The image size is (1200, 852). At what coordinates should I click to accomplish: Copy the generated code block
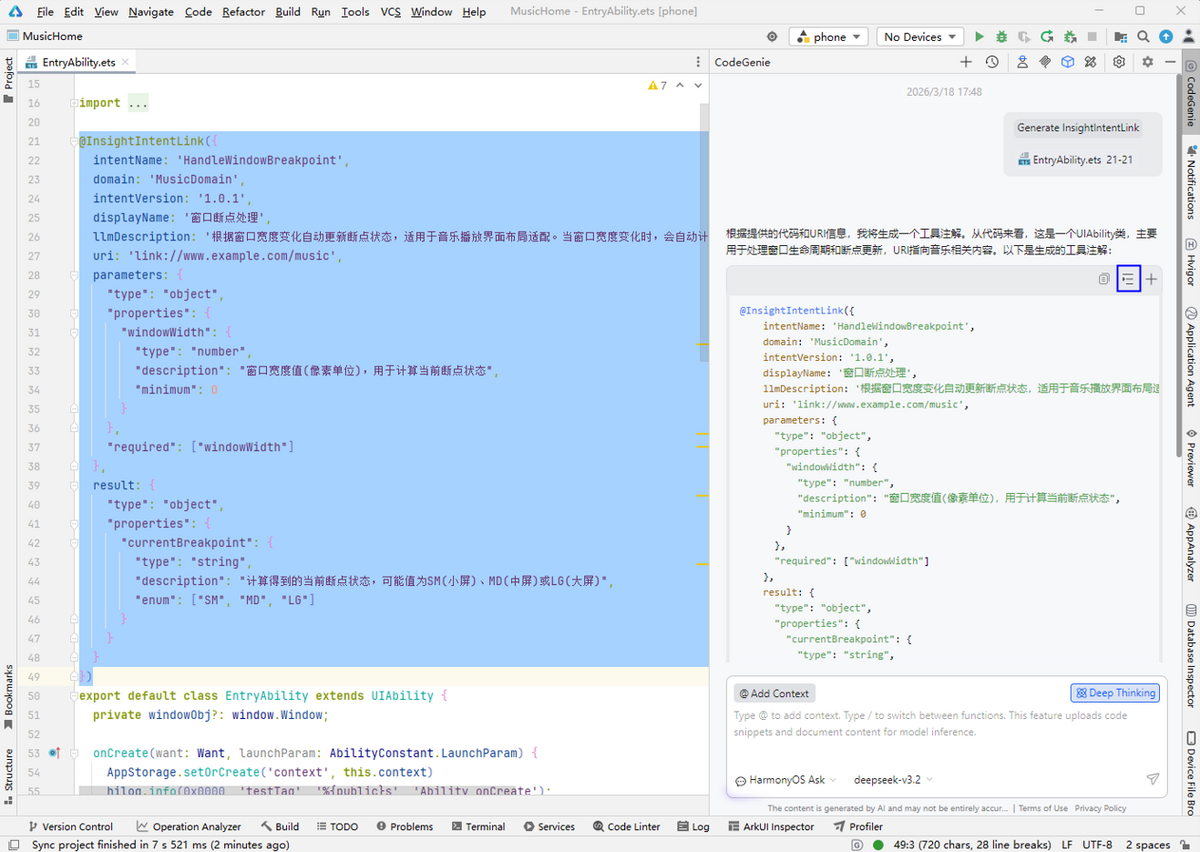point(1104,280)
